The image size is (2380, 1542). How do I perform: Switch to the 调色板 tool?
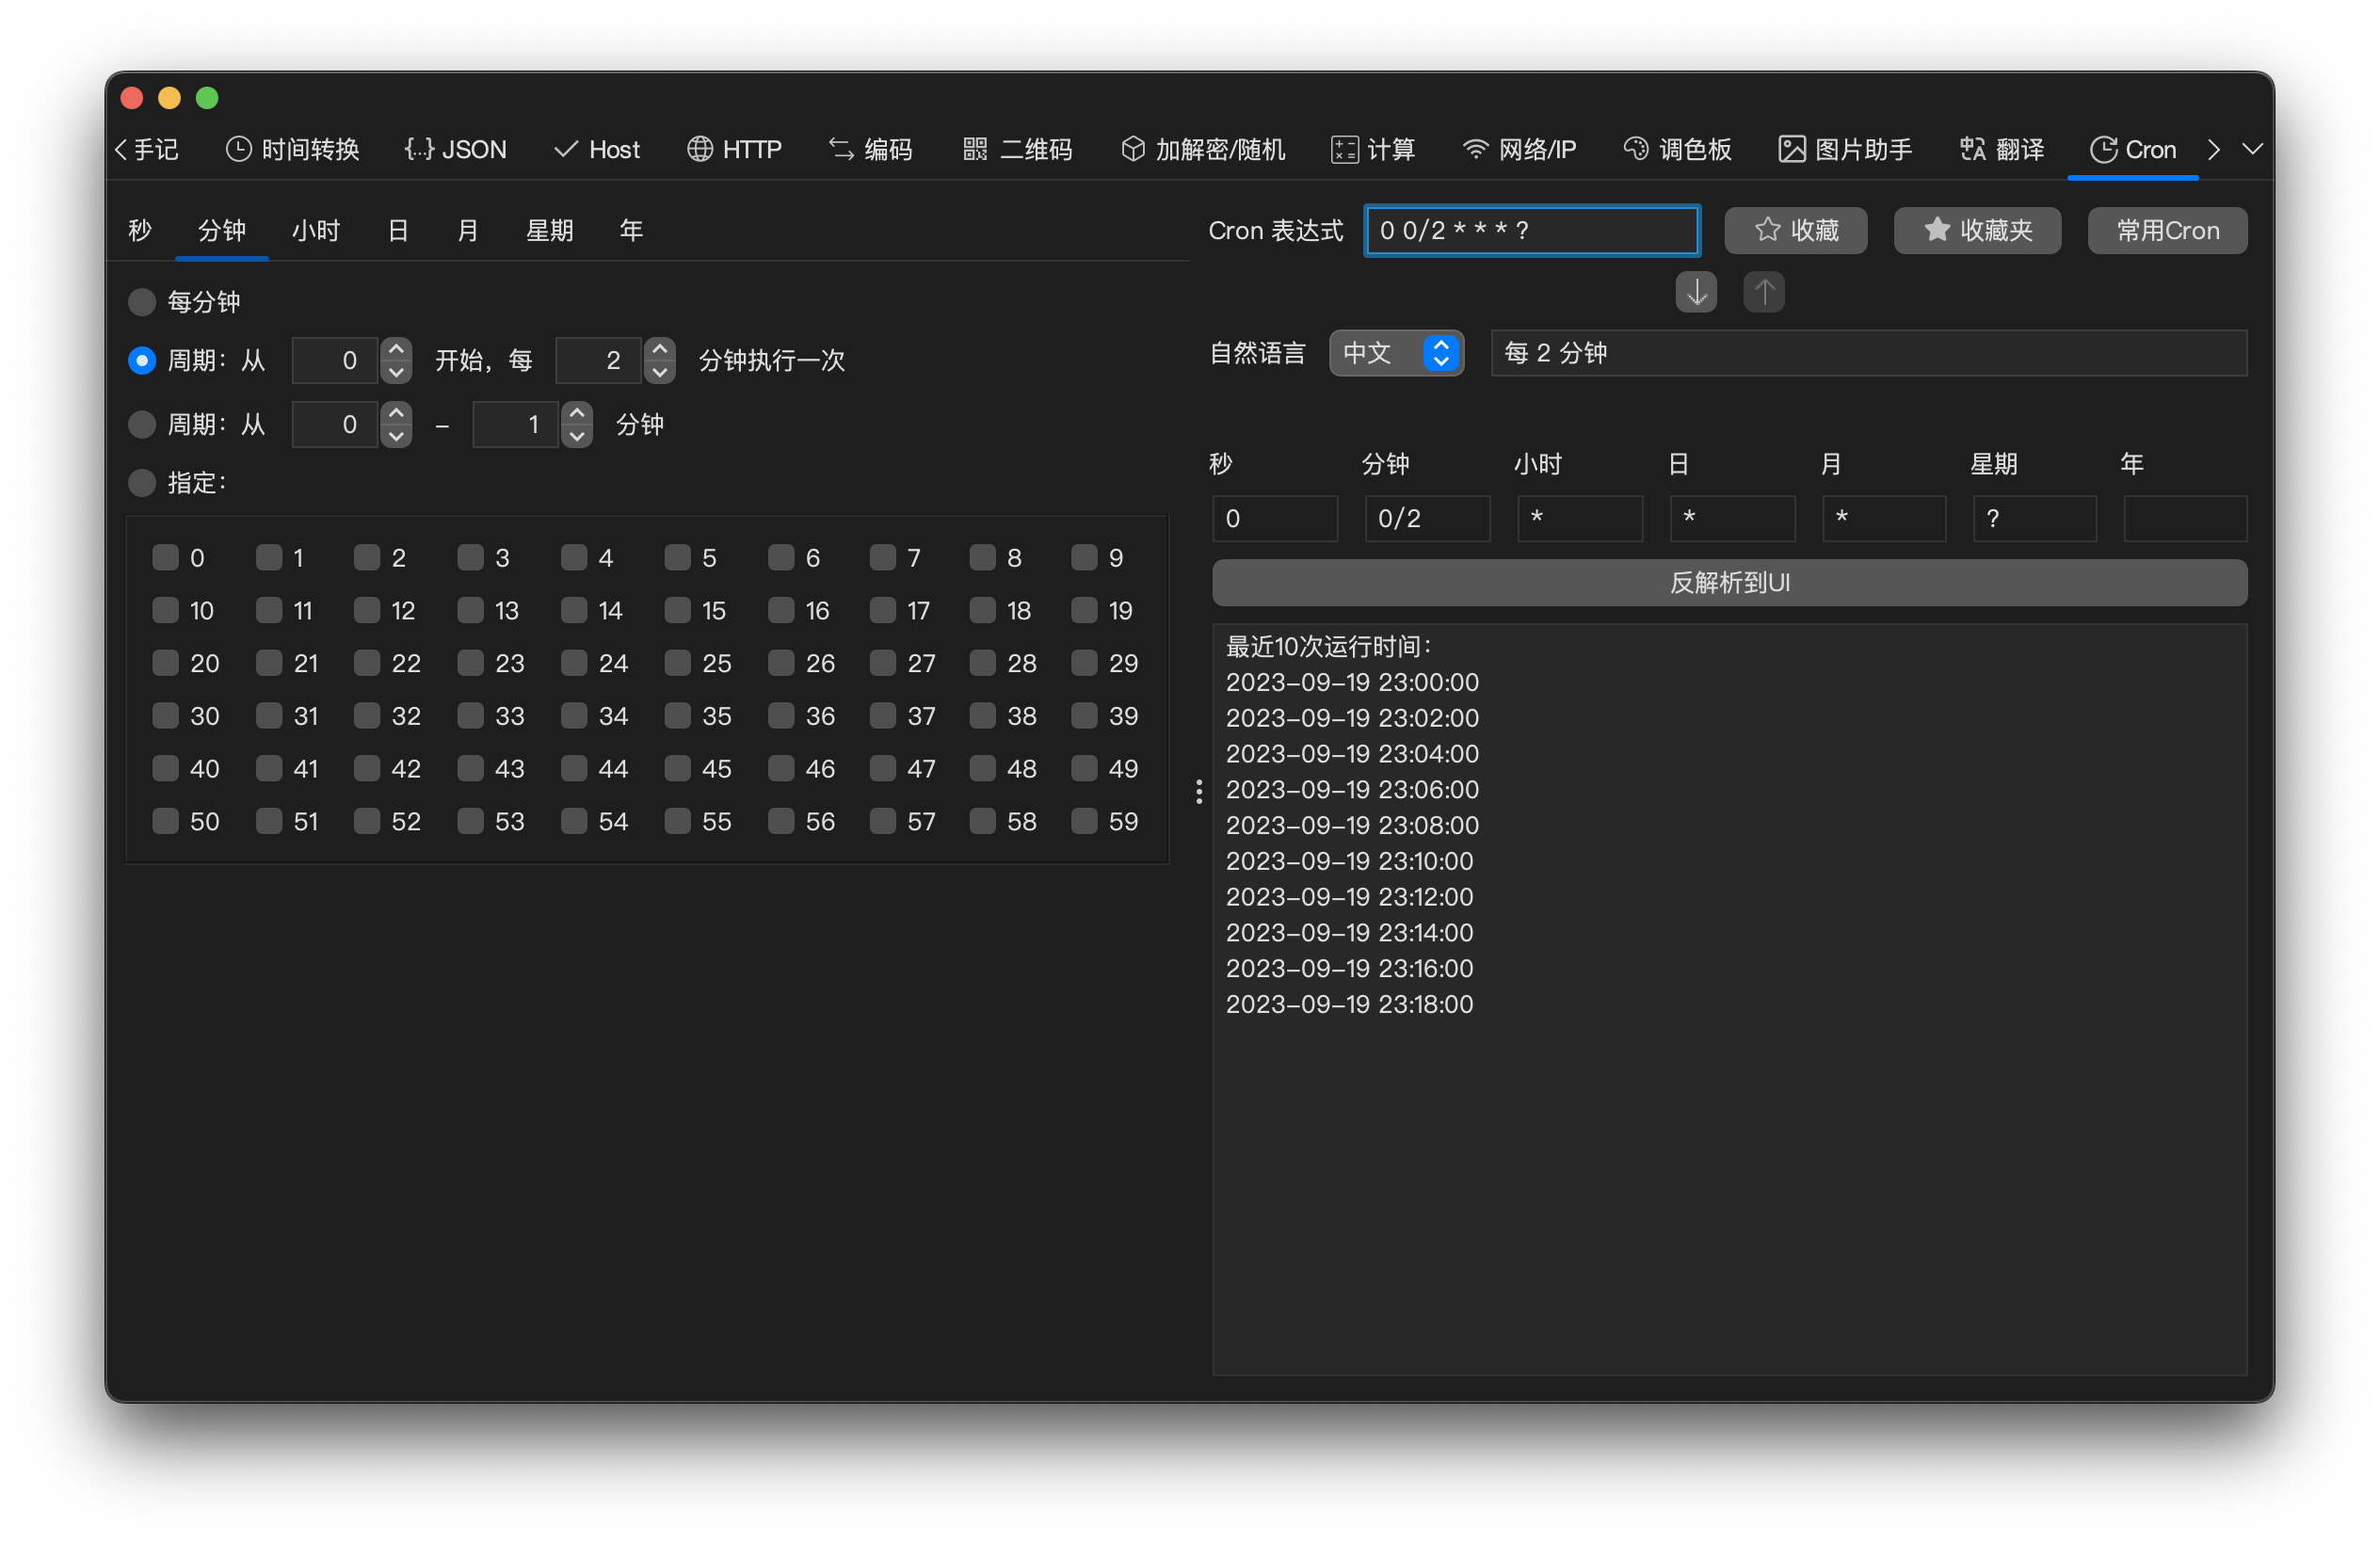point(1678,149)
